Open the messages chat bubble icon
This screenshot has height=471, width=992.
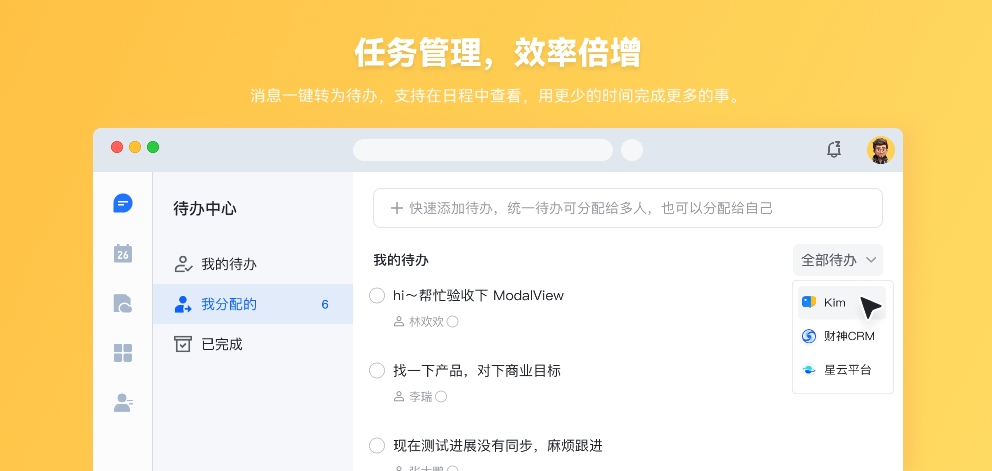pyautogui.click(x=123, y=203)
